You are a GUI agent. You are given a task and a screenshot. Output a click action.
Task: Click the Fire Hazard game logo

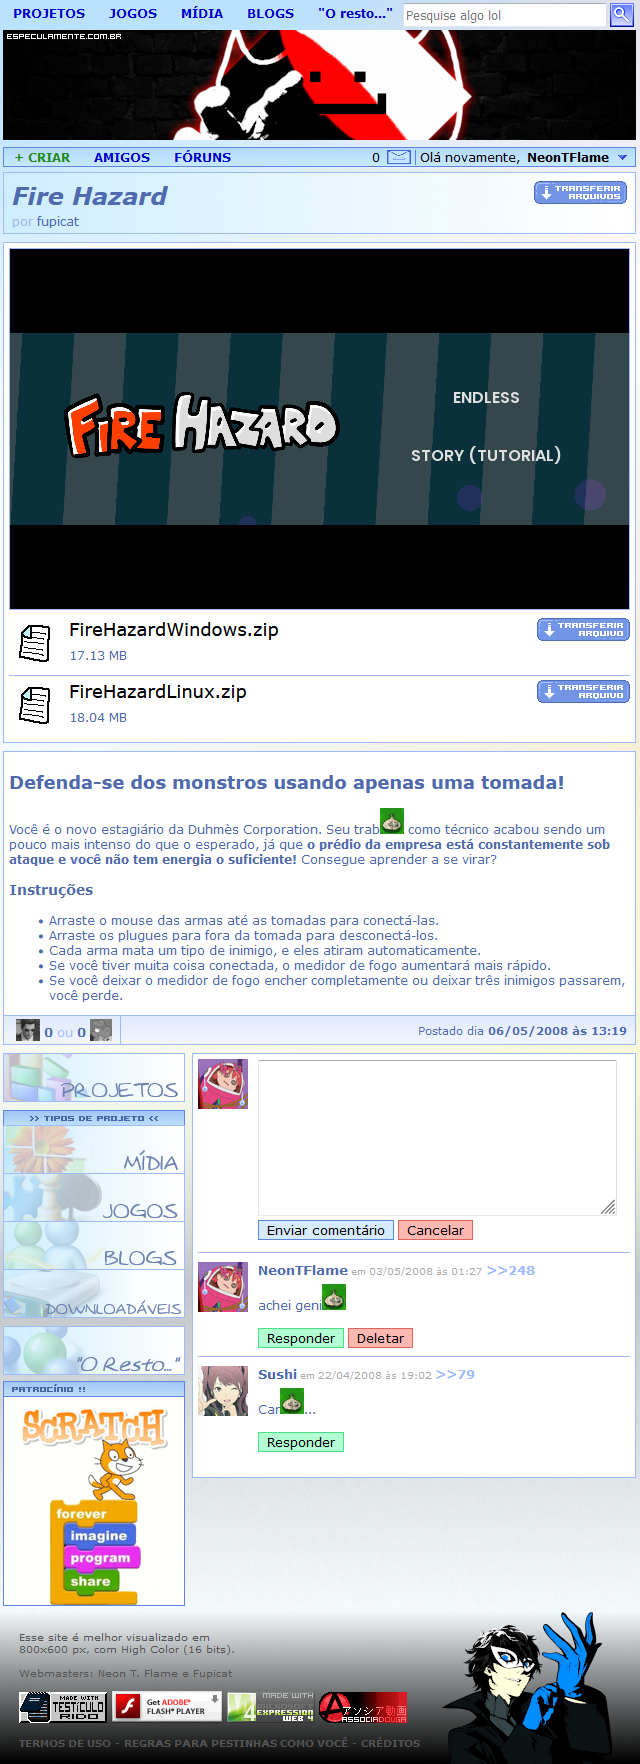(x=202, y=425)
